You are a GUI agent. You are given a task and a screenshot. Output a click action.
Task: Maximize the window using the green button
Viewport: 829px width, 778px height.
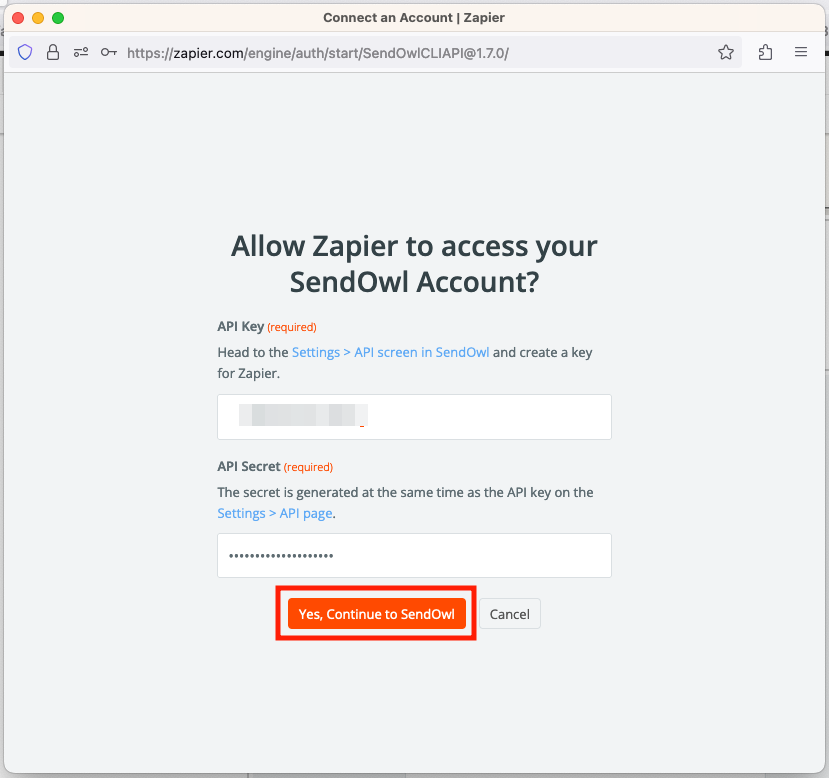pyautogui.click(x=58, y=18)
